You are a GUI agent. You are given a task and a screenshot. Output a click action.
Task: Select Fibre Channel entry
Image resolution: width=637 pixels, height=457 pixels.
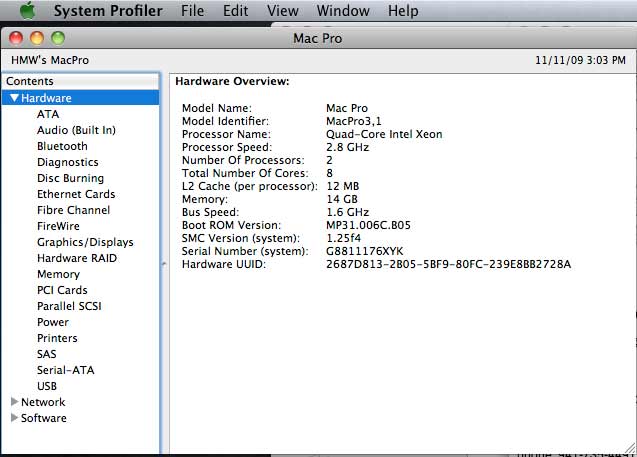(x=74, y=210)
